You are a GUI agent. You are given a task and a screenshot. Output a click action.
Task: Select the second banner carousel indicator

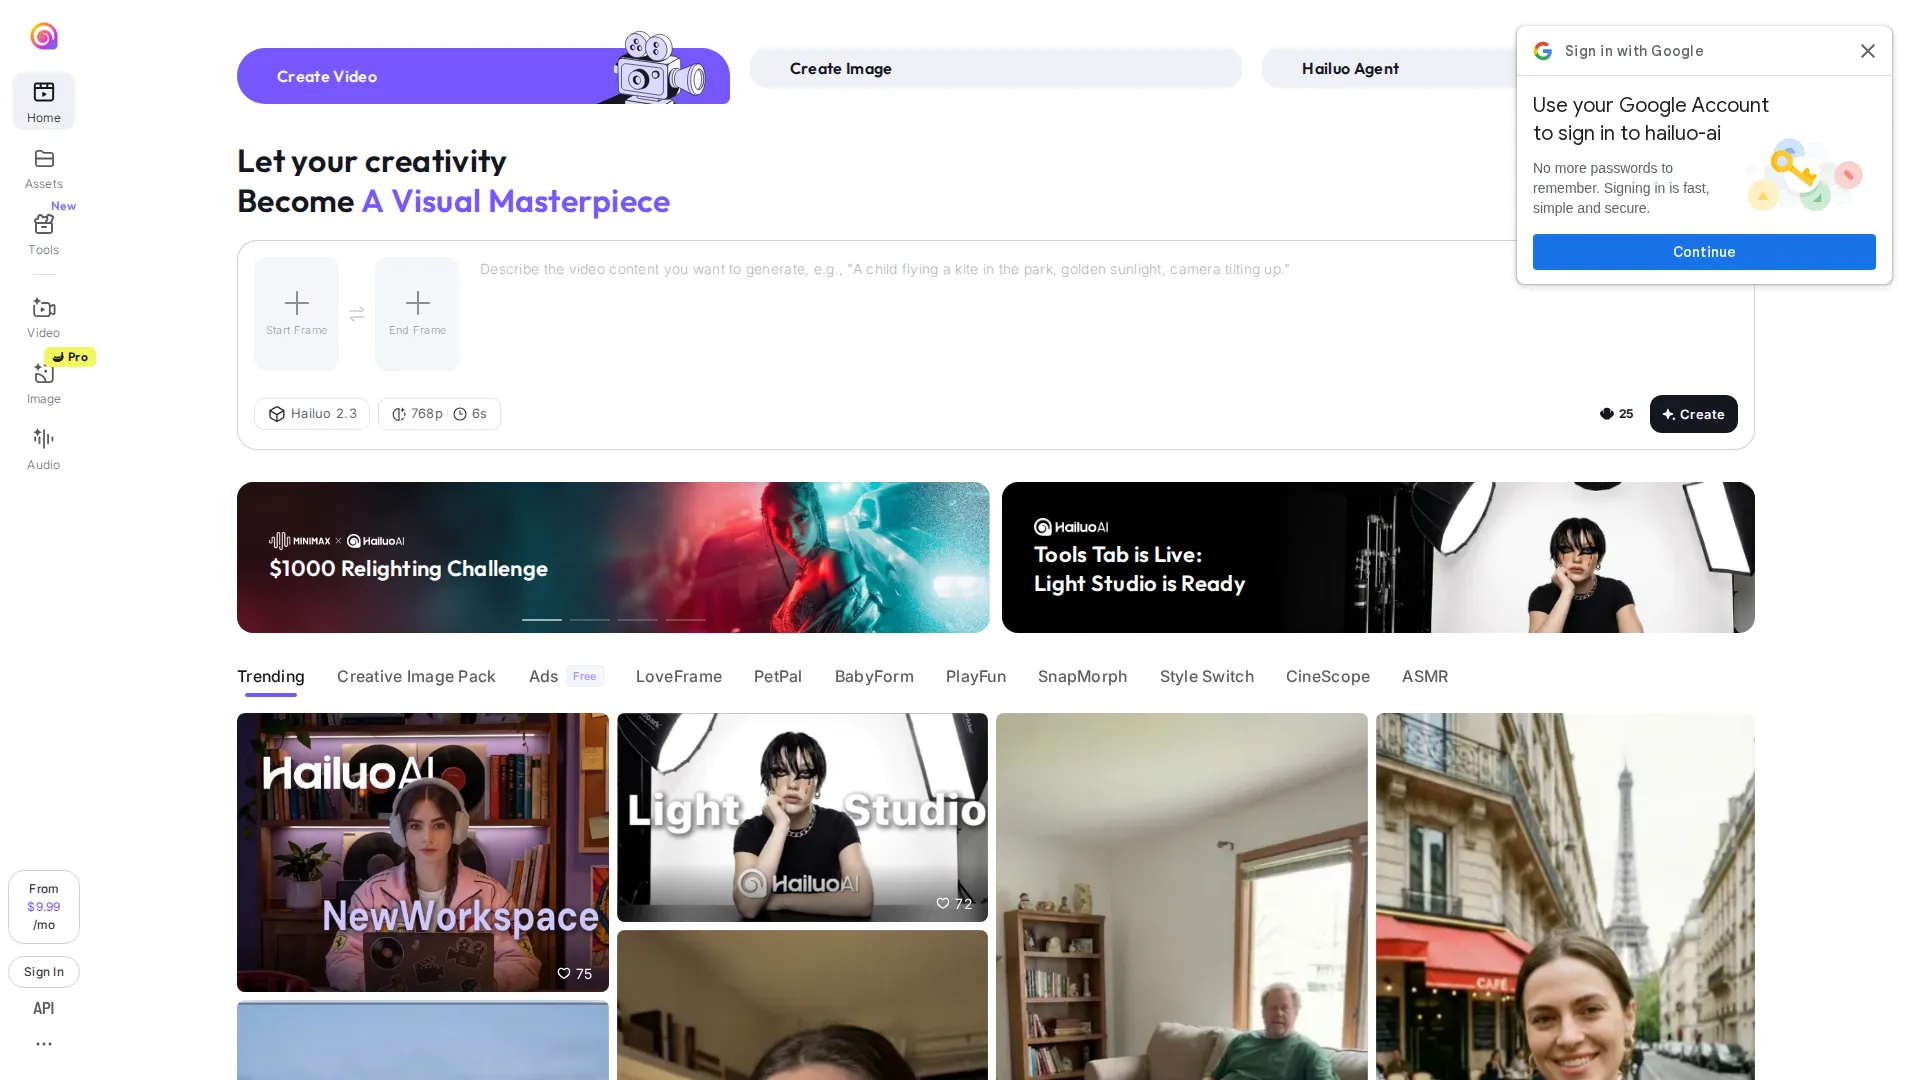coord(590,620)
